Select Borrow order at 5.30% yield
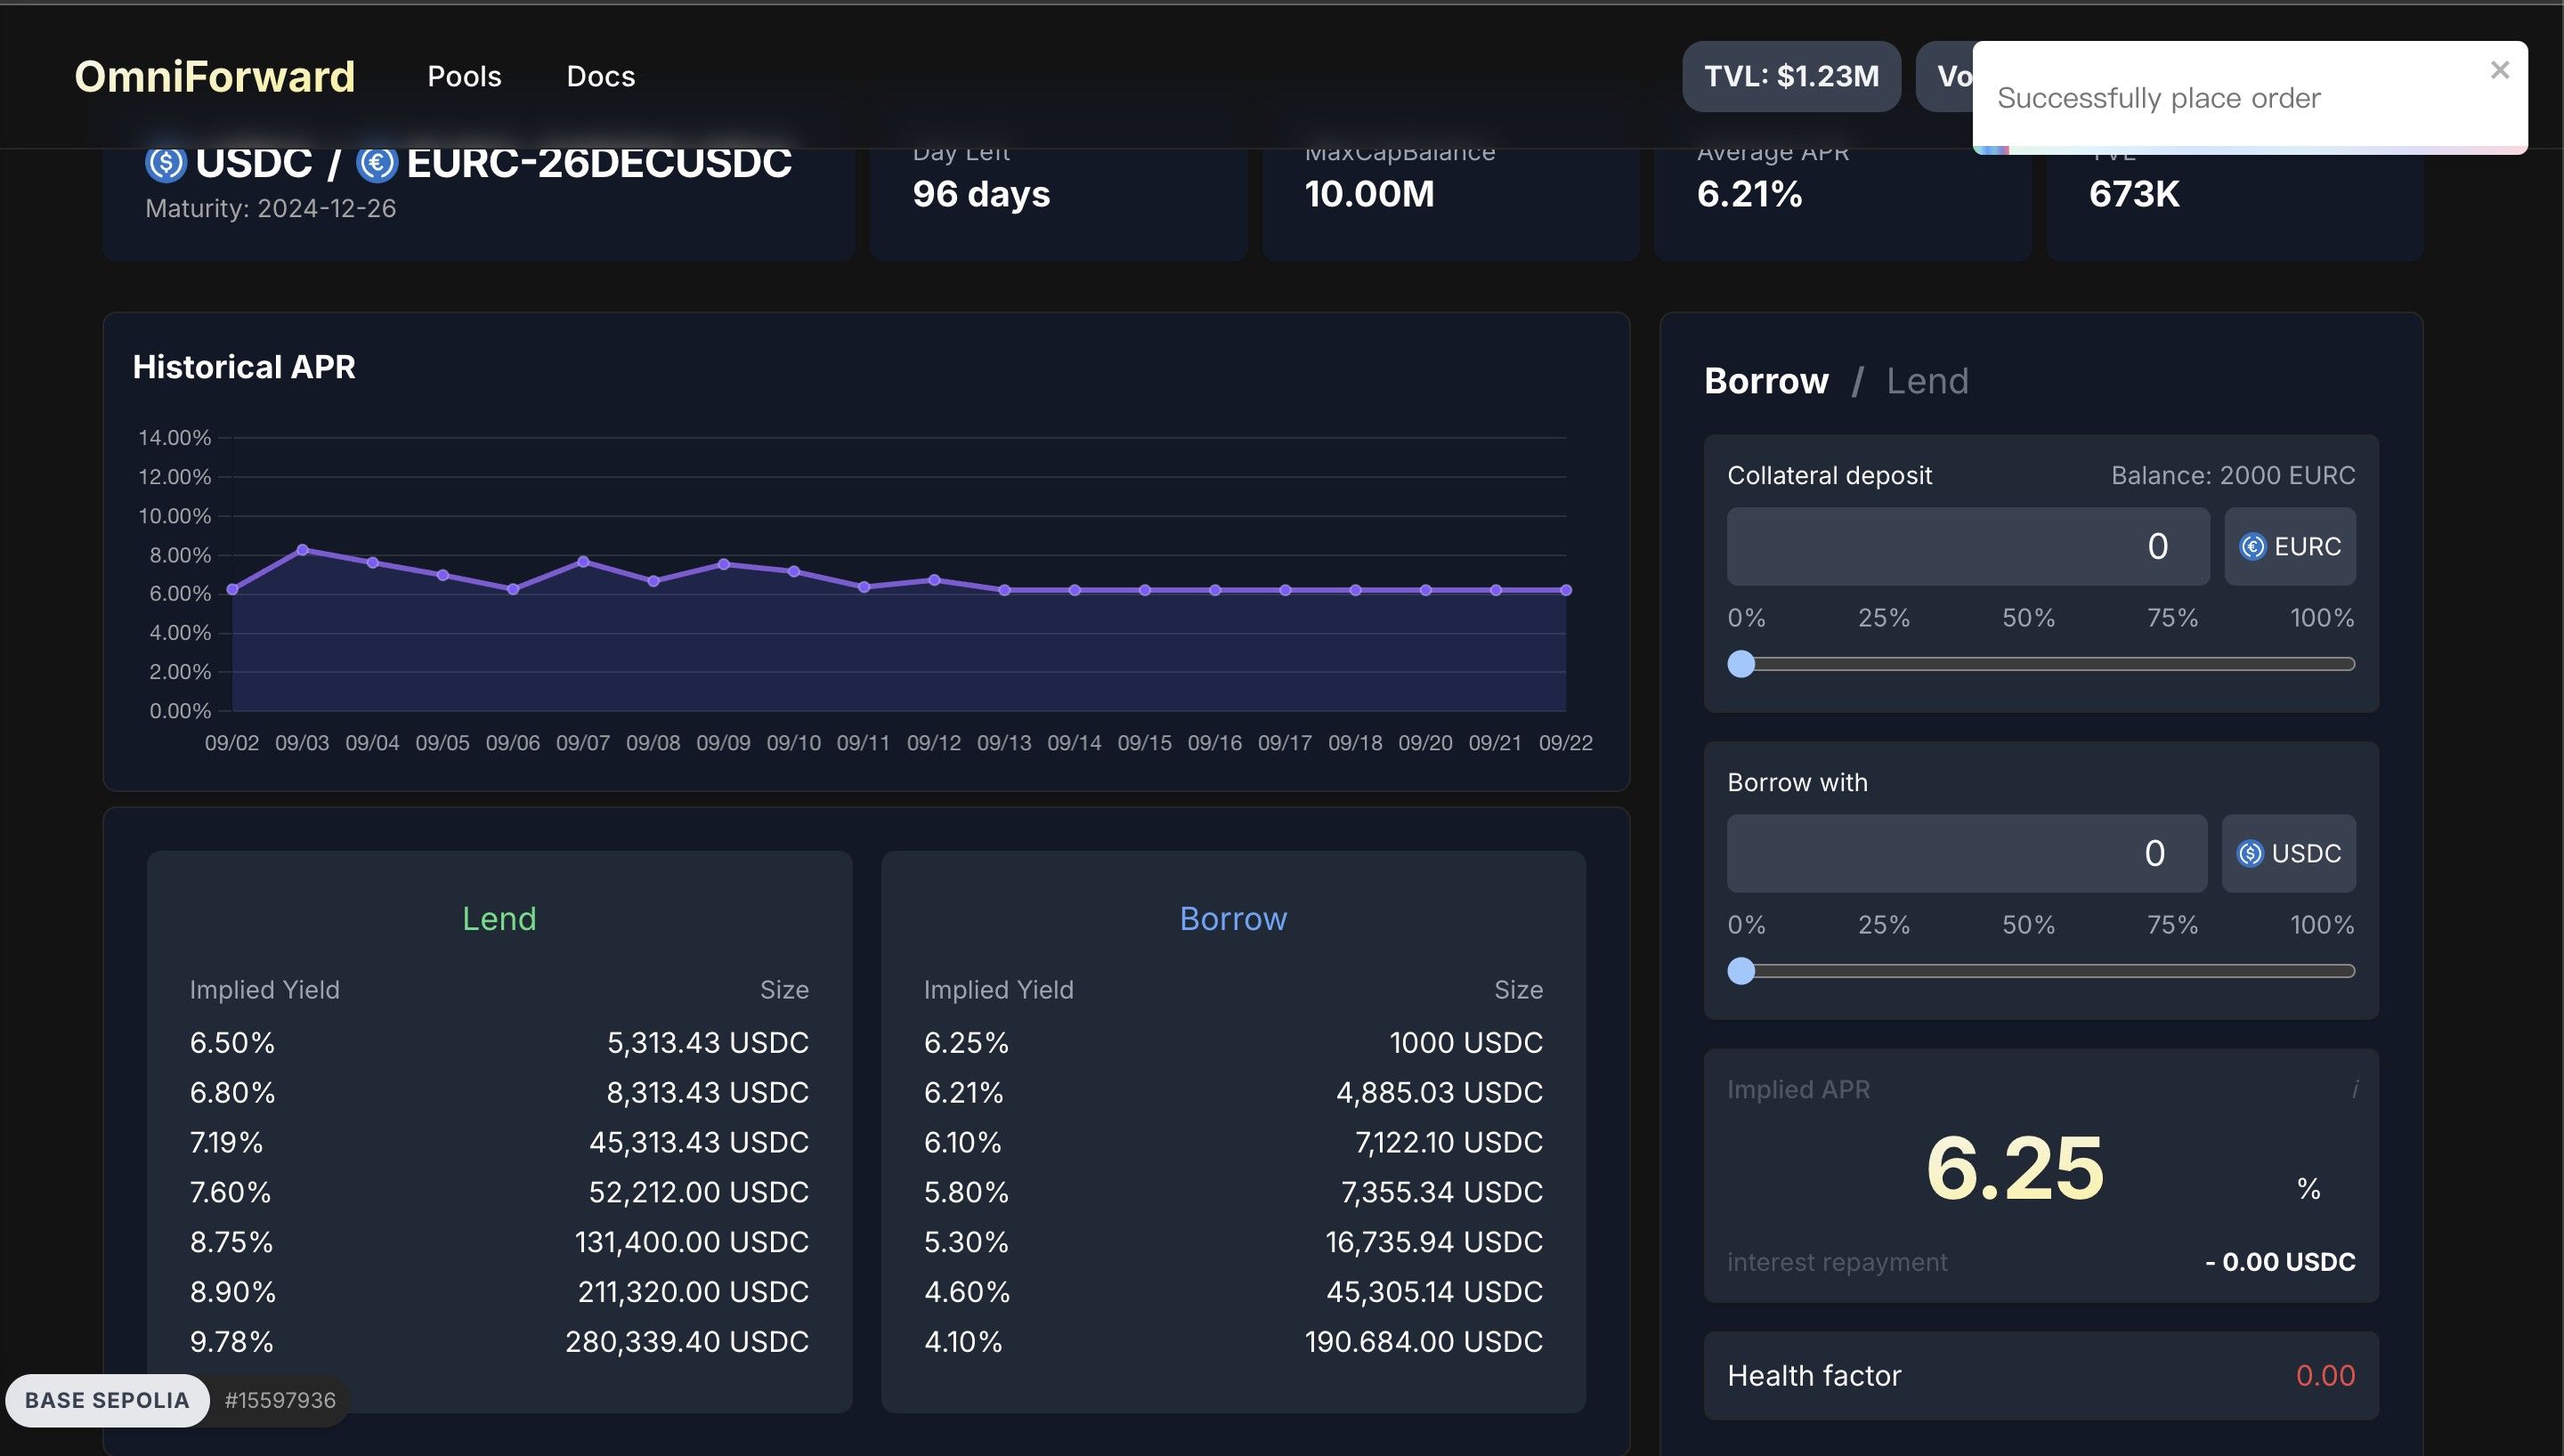This screenshot has height=1456, width=2564. tap(1233, 1242)
